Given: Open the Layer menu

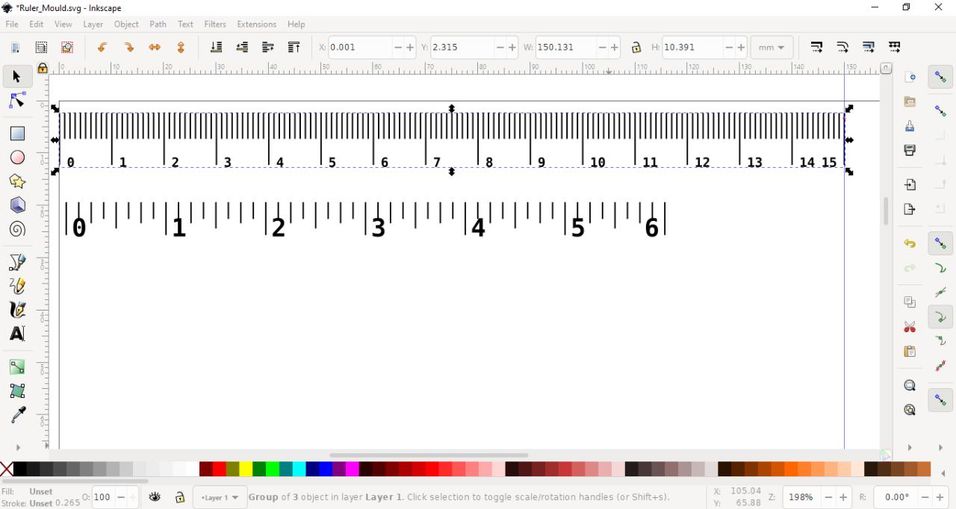Looking at the screenshot, I should [93, 24].
